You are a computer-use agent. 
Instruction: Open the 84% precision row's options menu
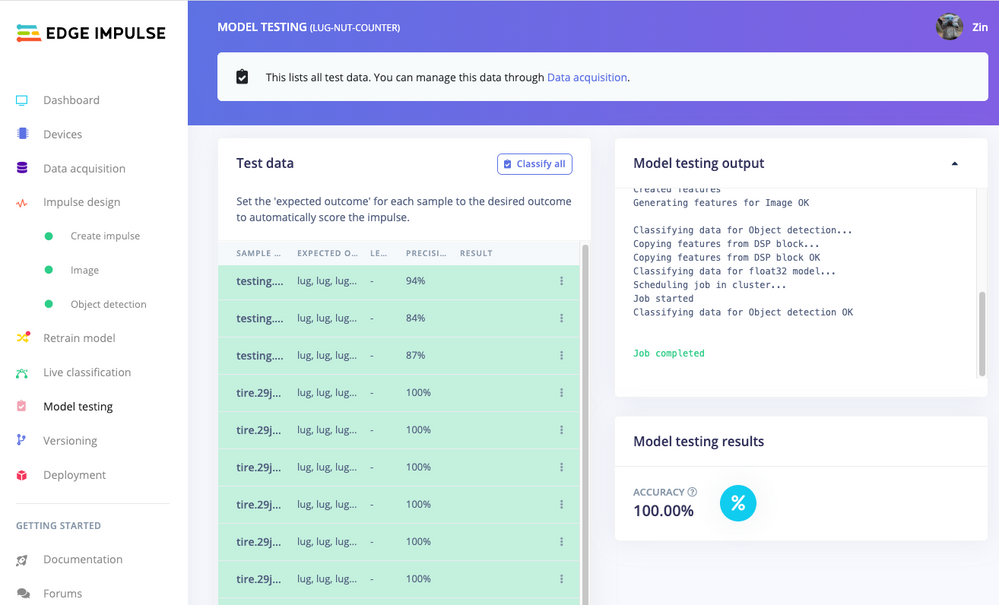pos(561,318)
